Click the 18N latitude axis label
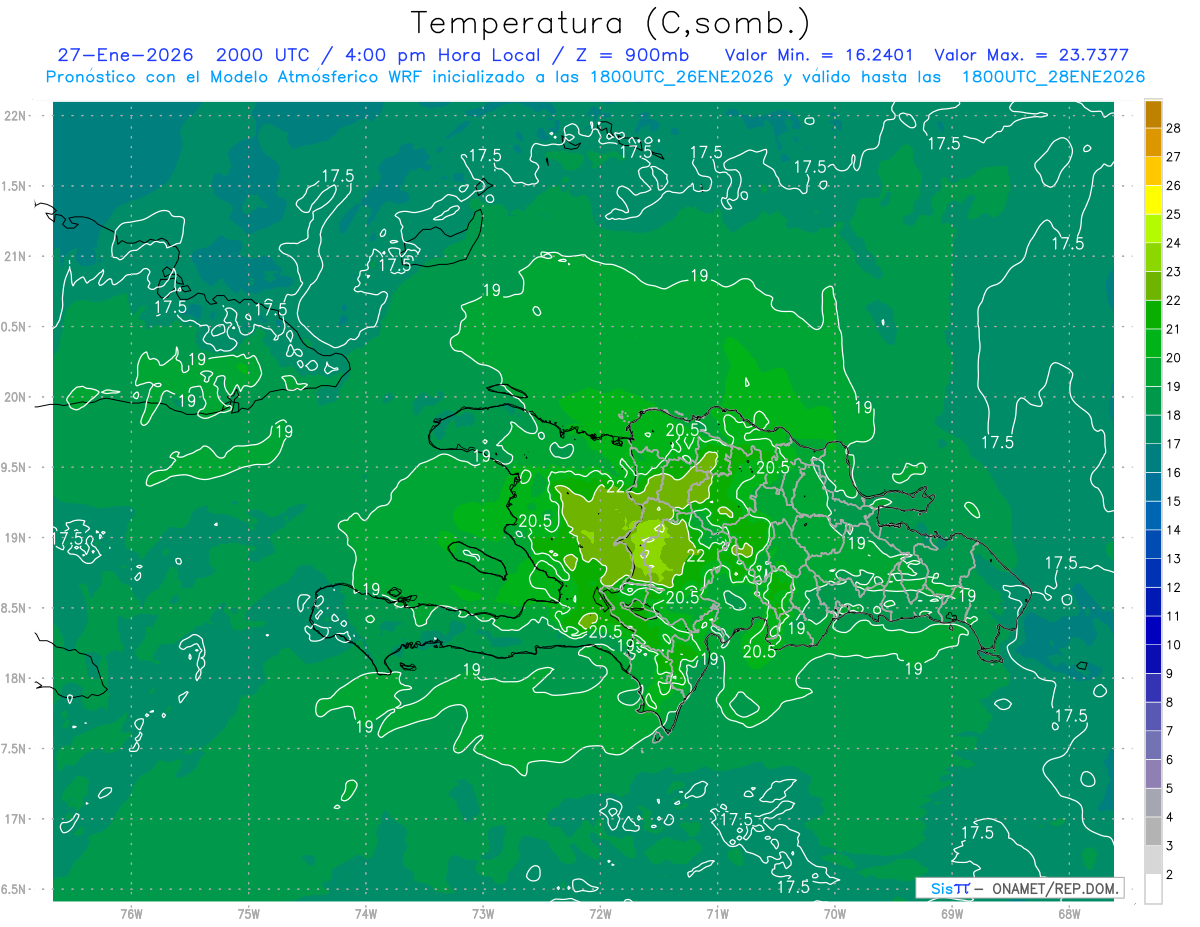The height and width of the screenshot is (927, 1200). (x=15, y=678)
